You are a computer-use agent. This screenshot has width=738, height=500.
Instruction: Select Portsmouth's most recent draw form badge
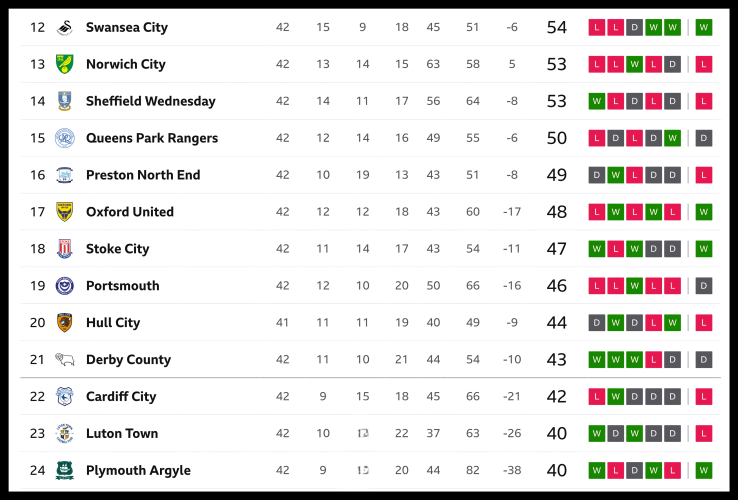[704, 286]
